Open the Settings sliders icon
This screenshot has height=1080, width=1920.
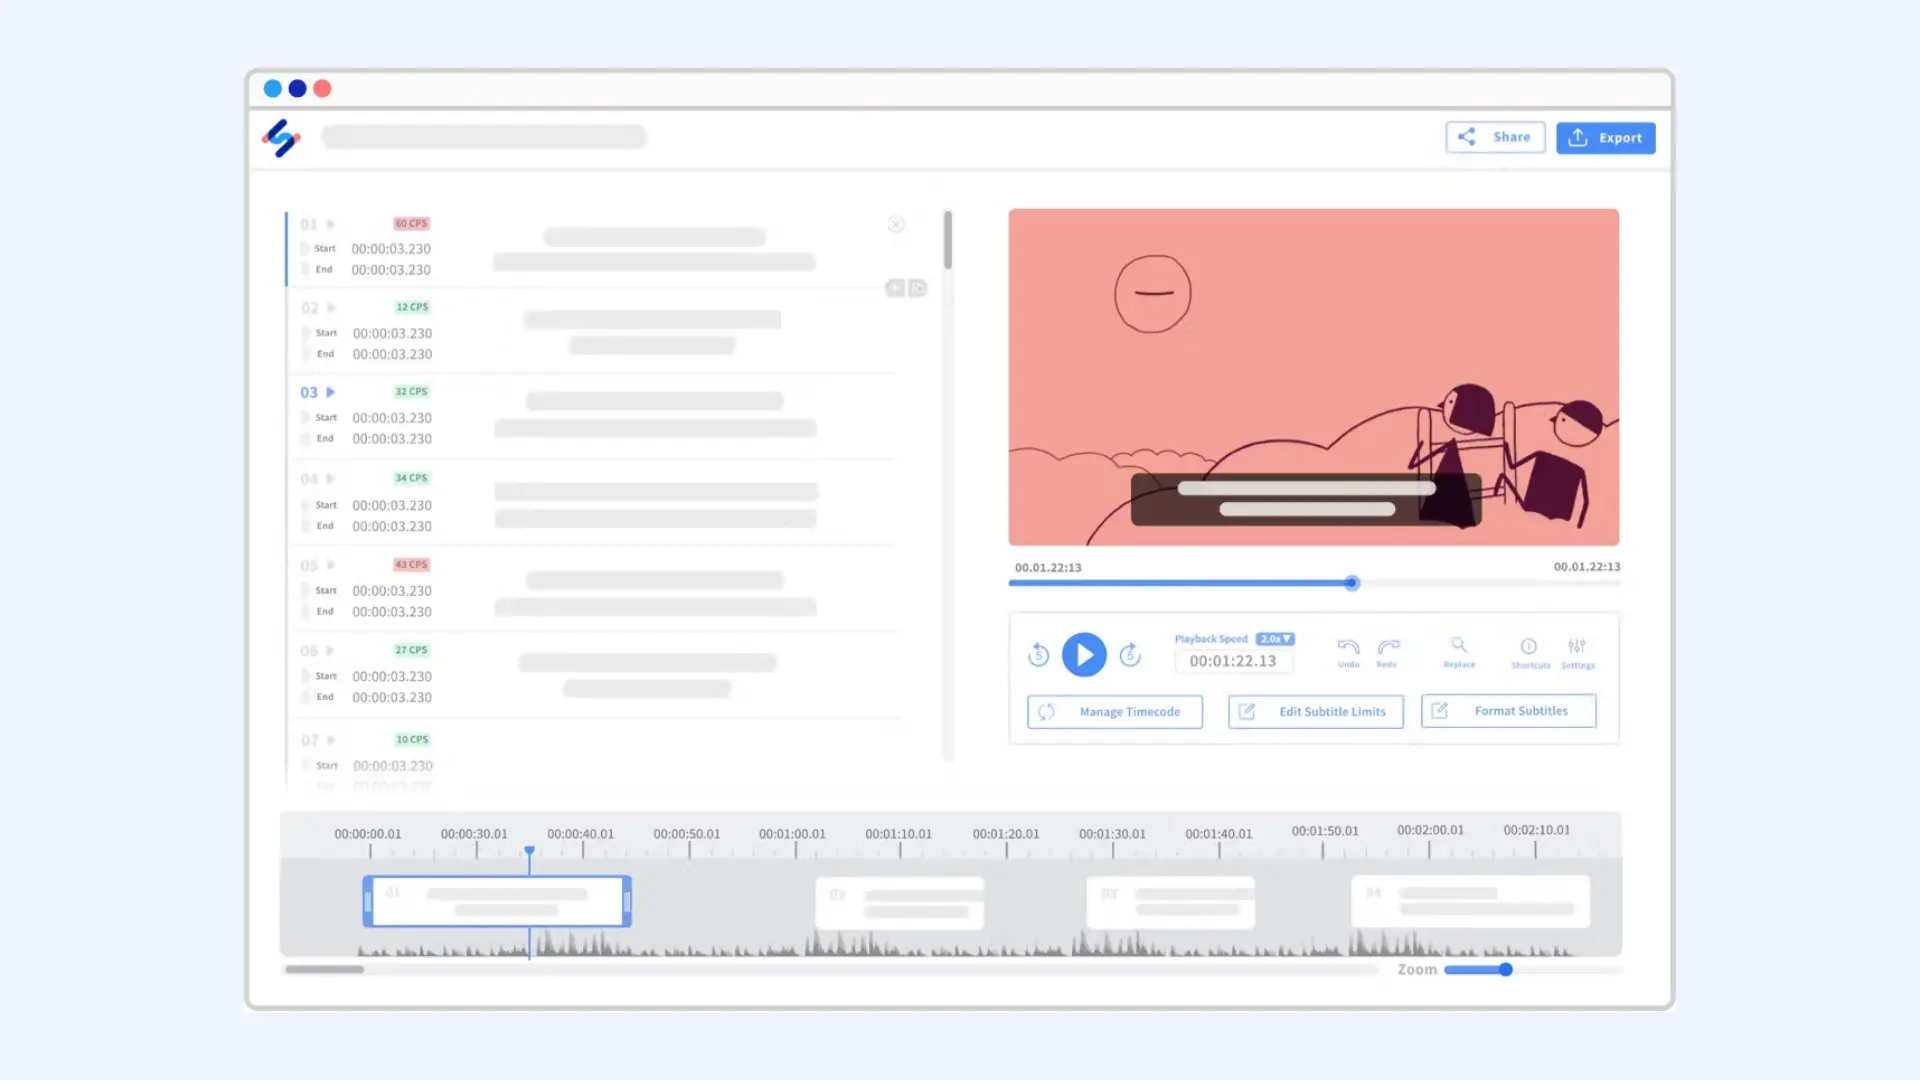coord(1577,646)
